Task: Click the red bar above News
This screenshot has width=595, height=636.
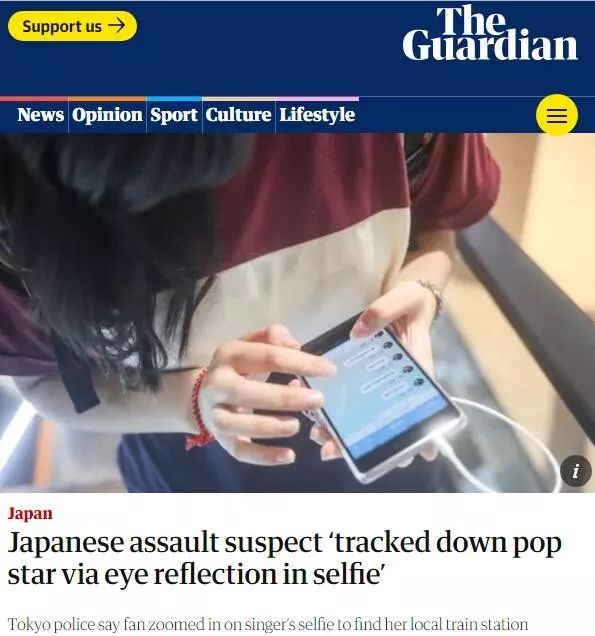Action: tap(34, 99)
